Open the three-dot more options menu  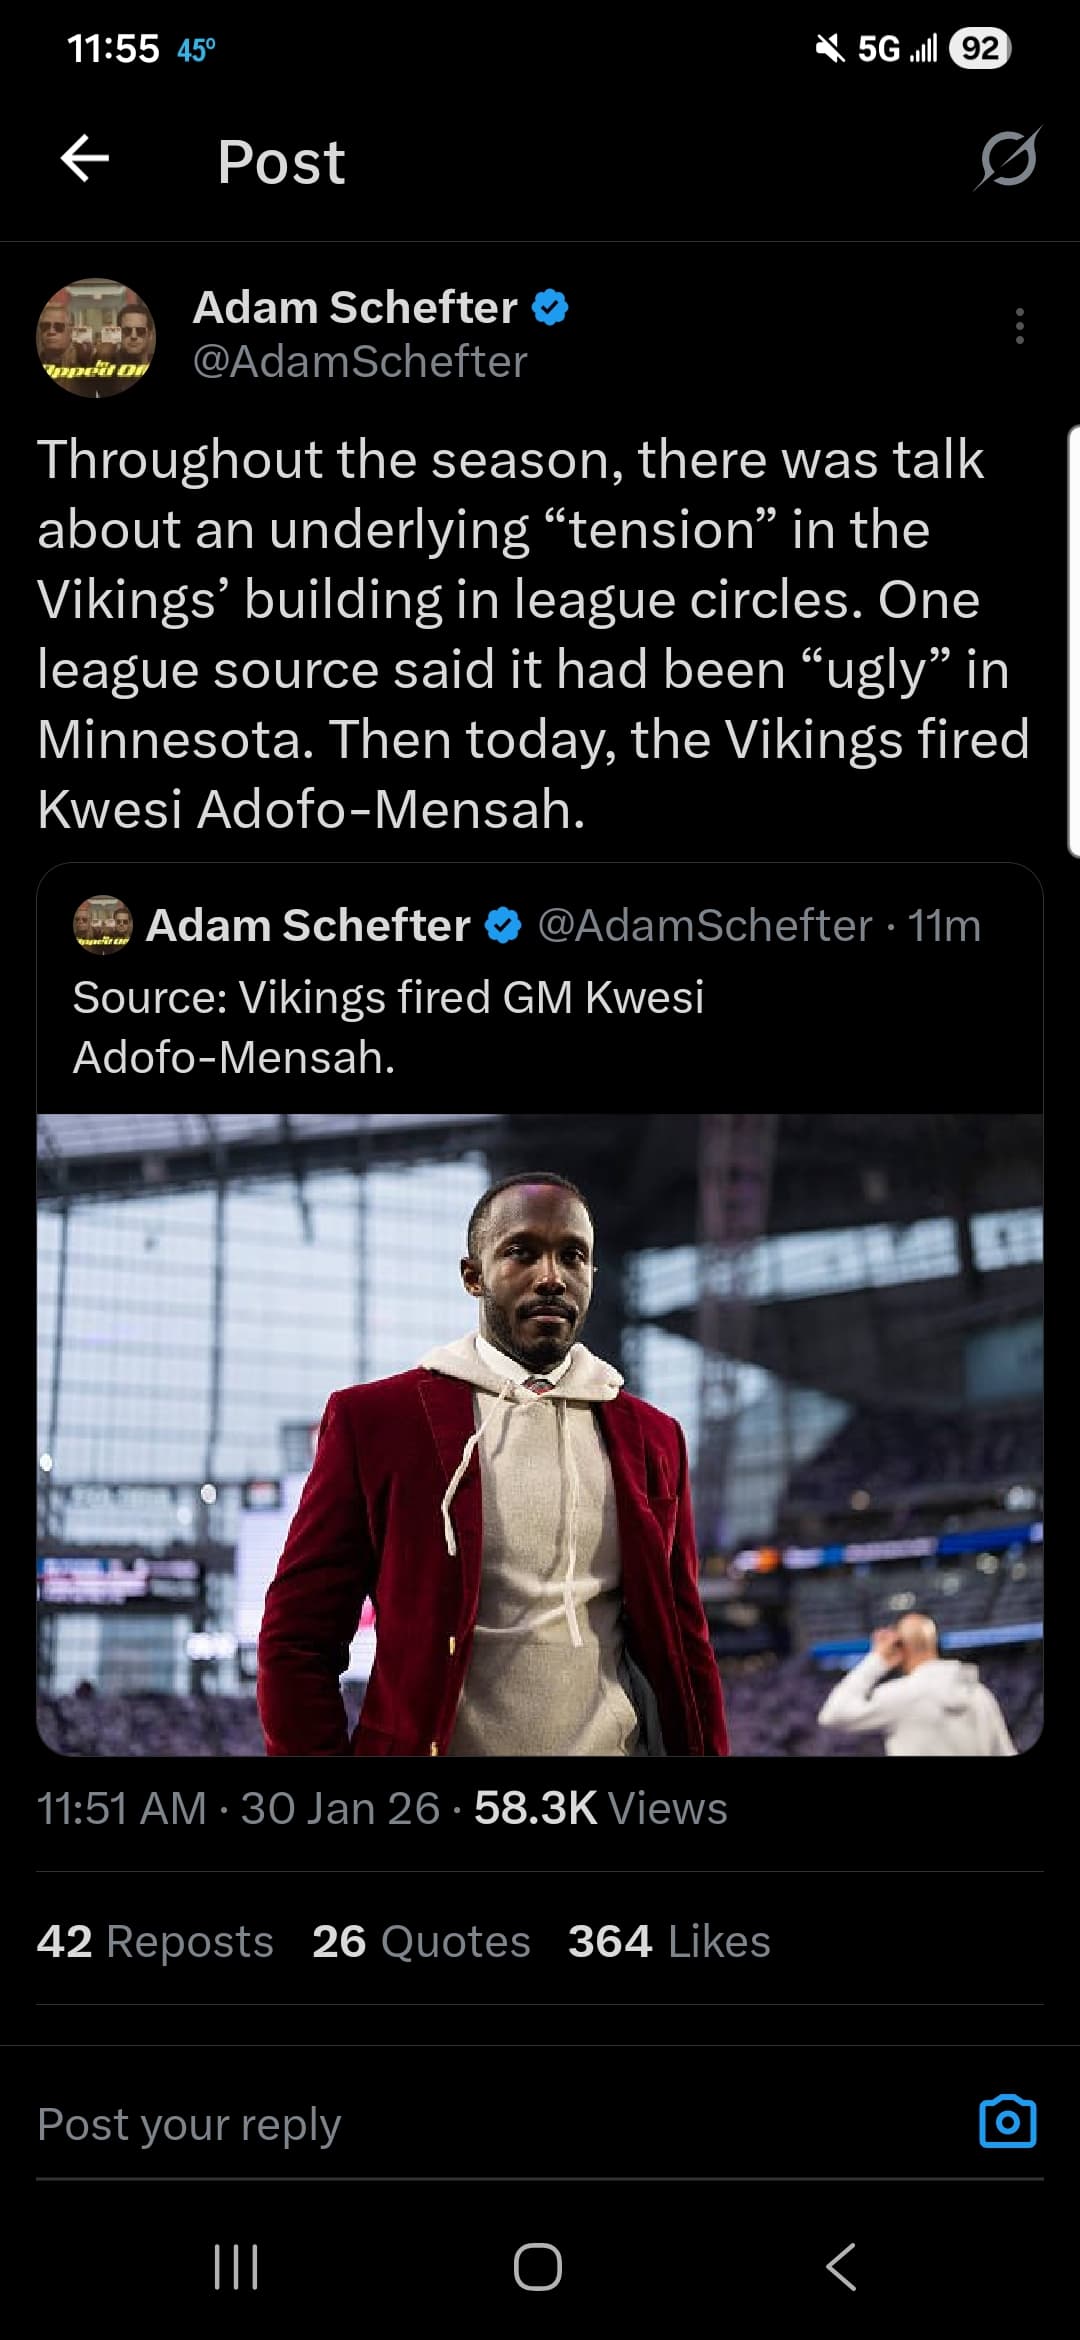[x=1019, y=326]
